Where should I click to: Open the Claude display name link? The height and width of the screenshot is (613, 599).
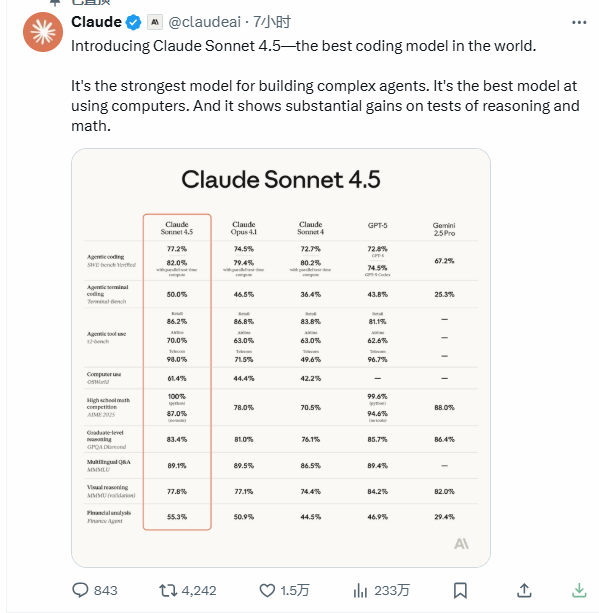pos(96,22)
